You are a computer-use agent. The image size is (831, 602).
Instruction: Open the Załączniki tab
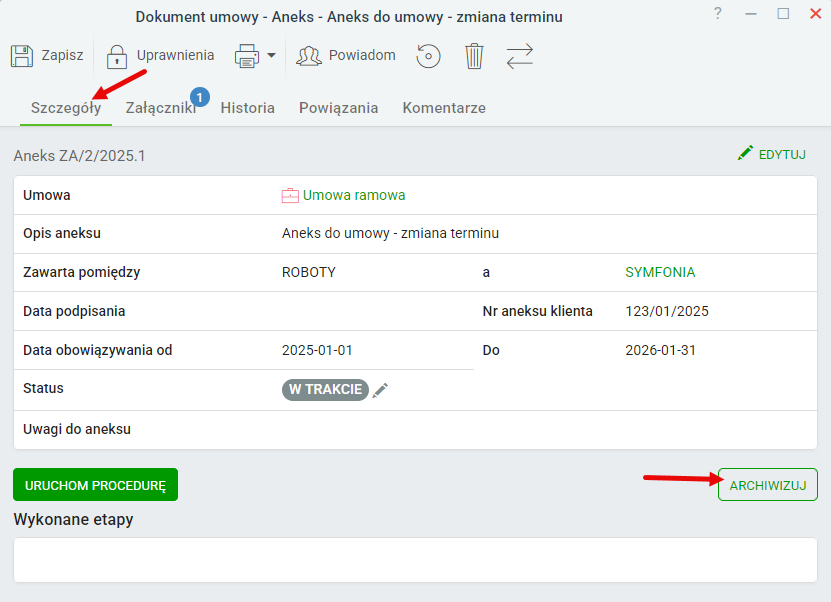click(x=161, y=108)
